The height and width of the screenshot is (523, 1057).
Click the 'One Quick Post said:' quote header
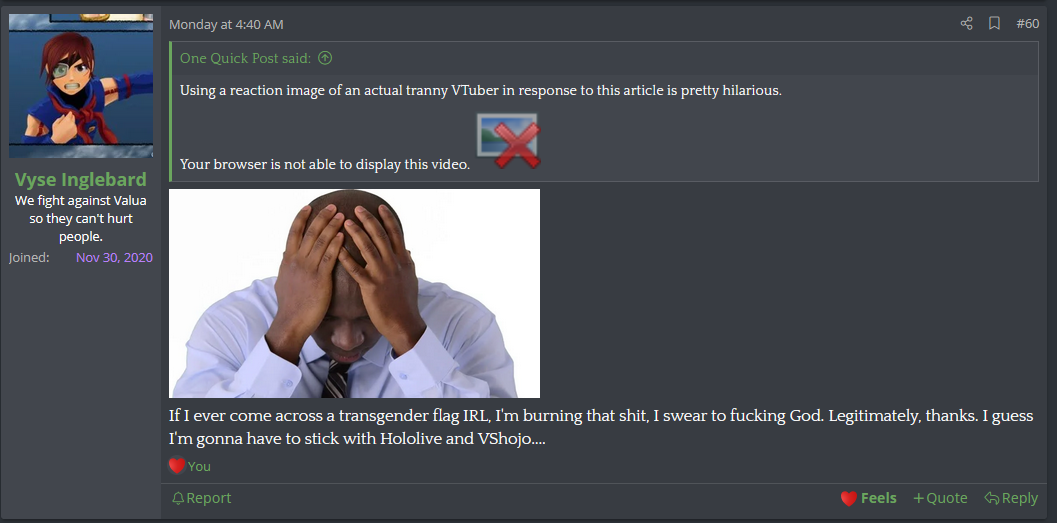click(245, 59)
